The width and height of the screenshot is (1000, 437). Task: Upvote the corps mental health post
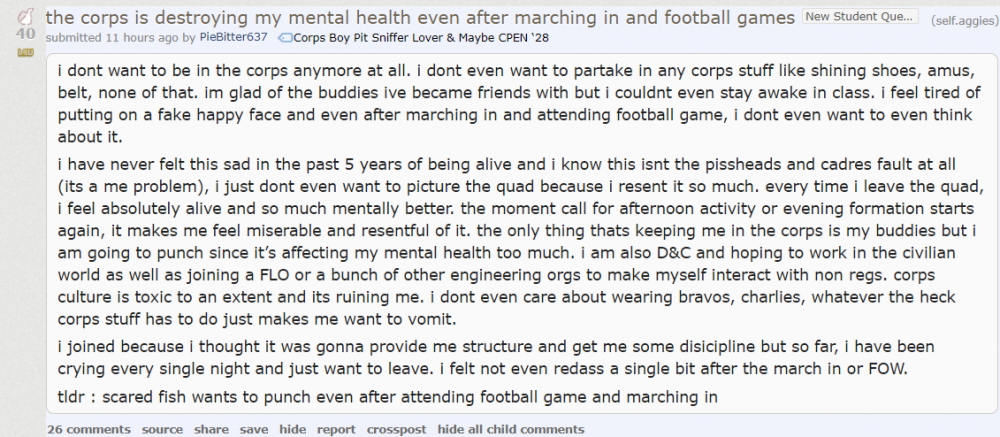[25, 16]
